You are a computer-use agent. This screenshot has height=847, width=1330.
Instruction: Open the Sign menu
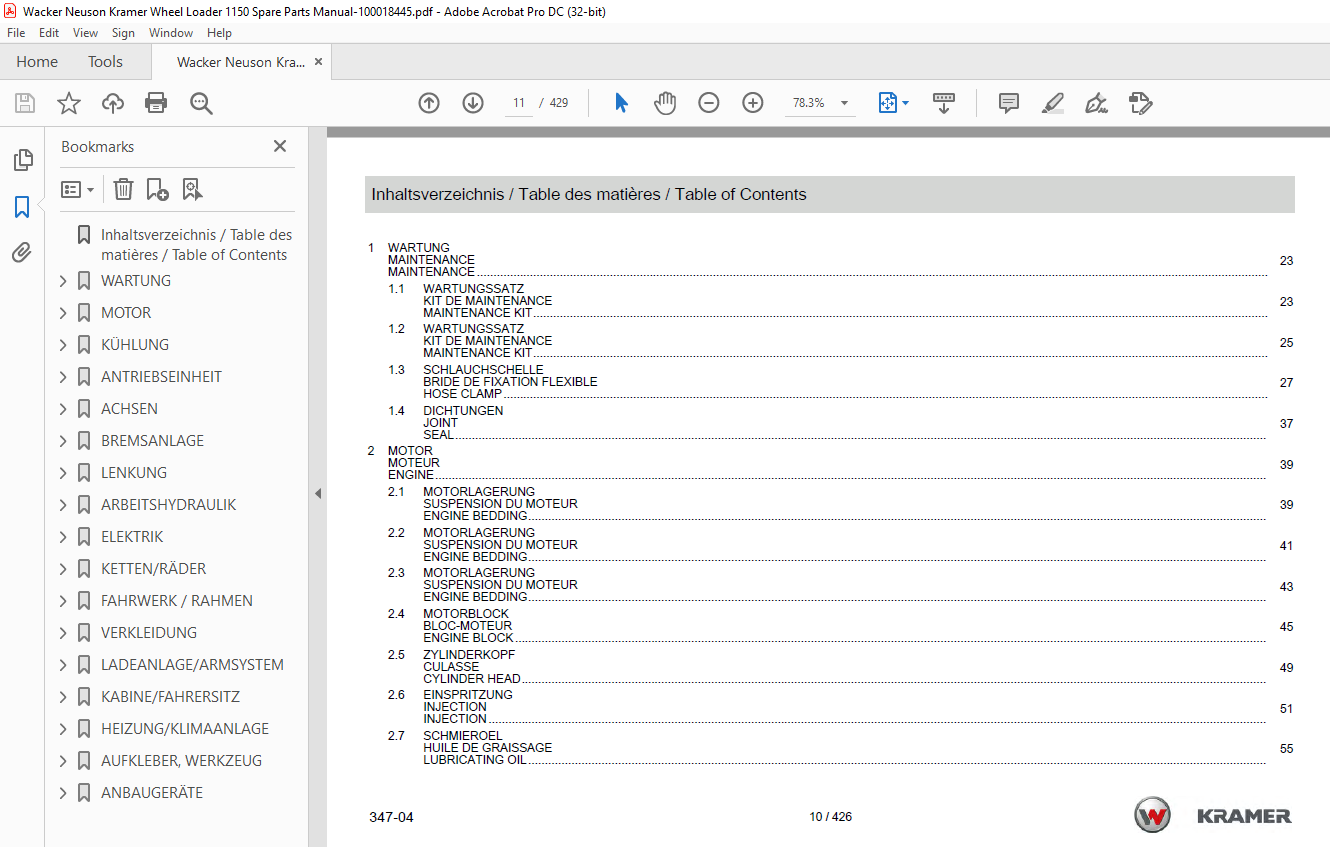coord(123,33)
